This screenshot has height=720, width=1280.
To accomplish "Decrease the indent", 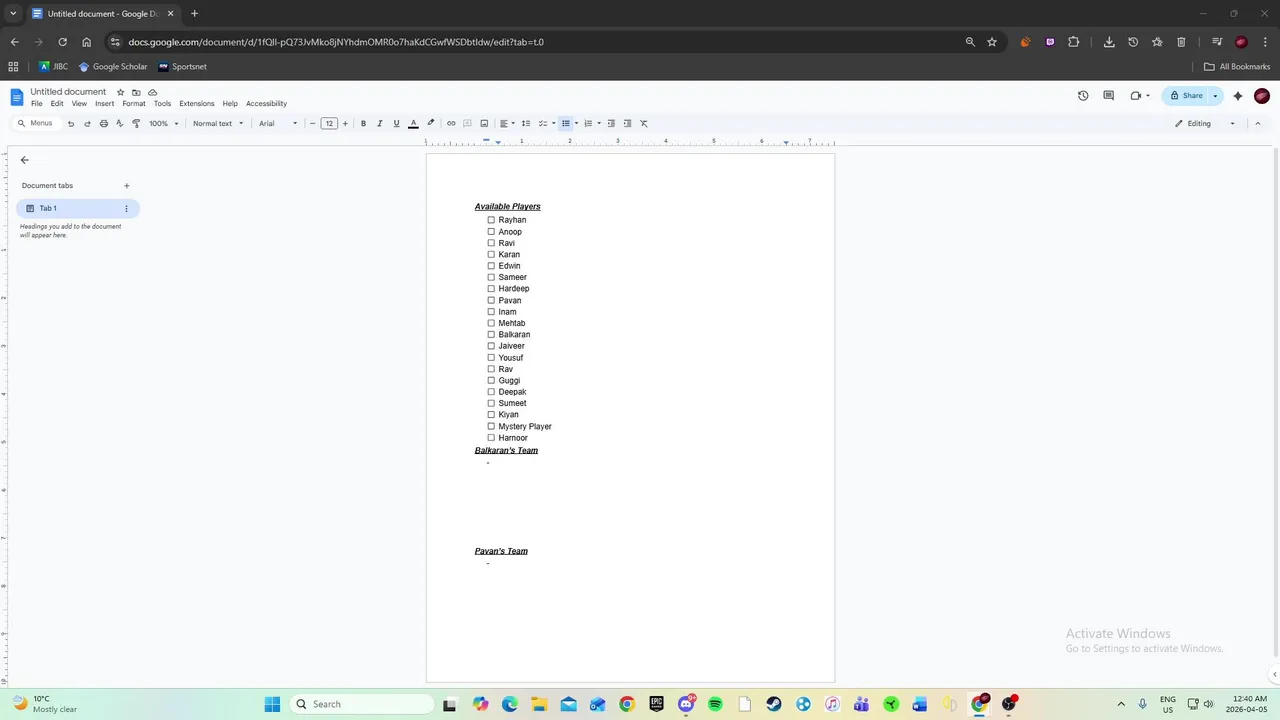I will [x=611, y=124].
